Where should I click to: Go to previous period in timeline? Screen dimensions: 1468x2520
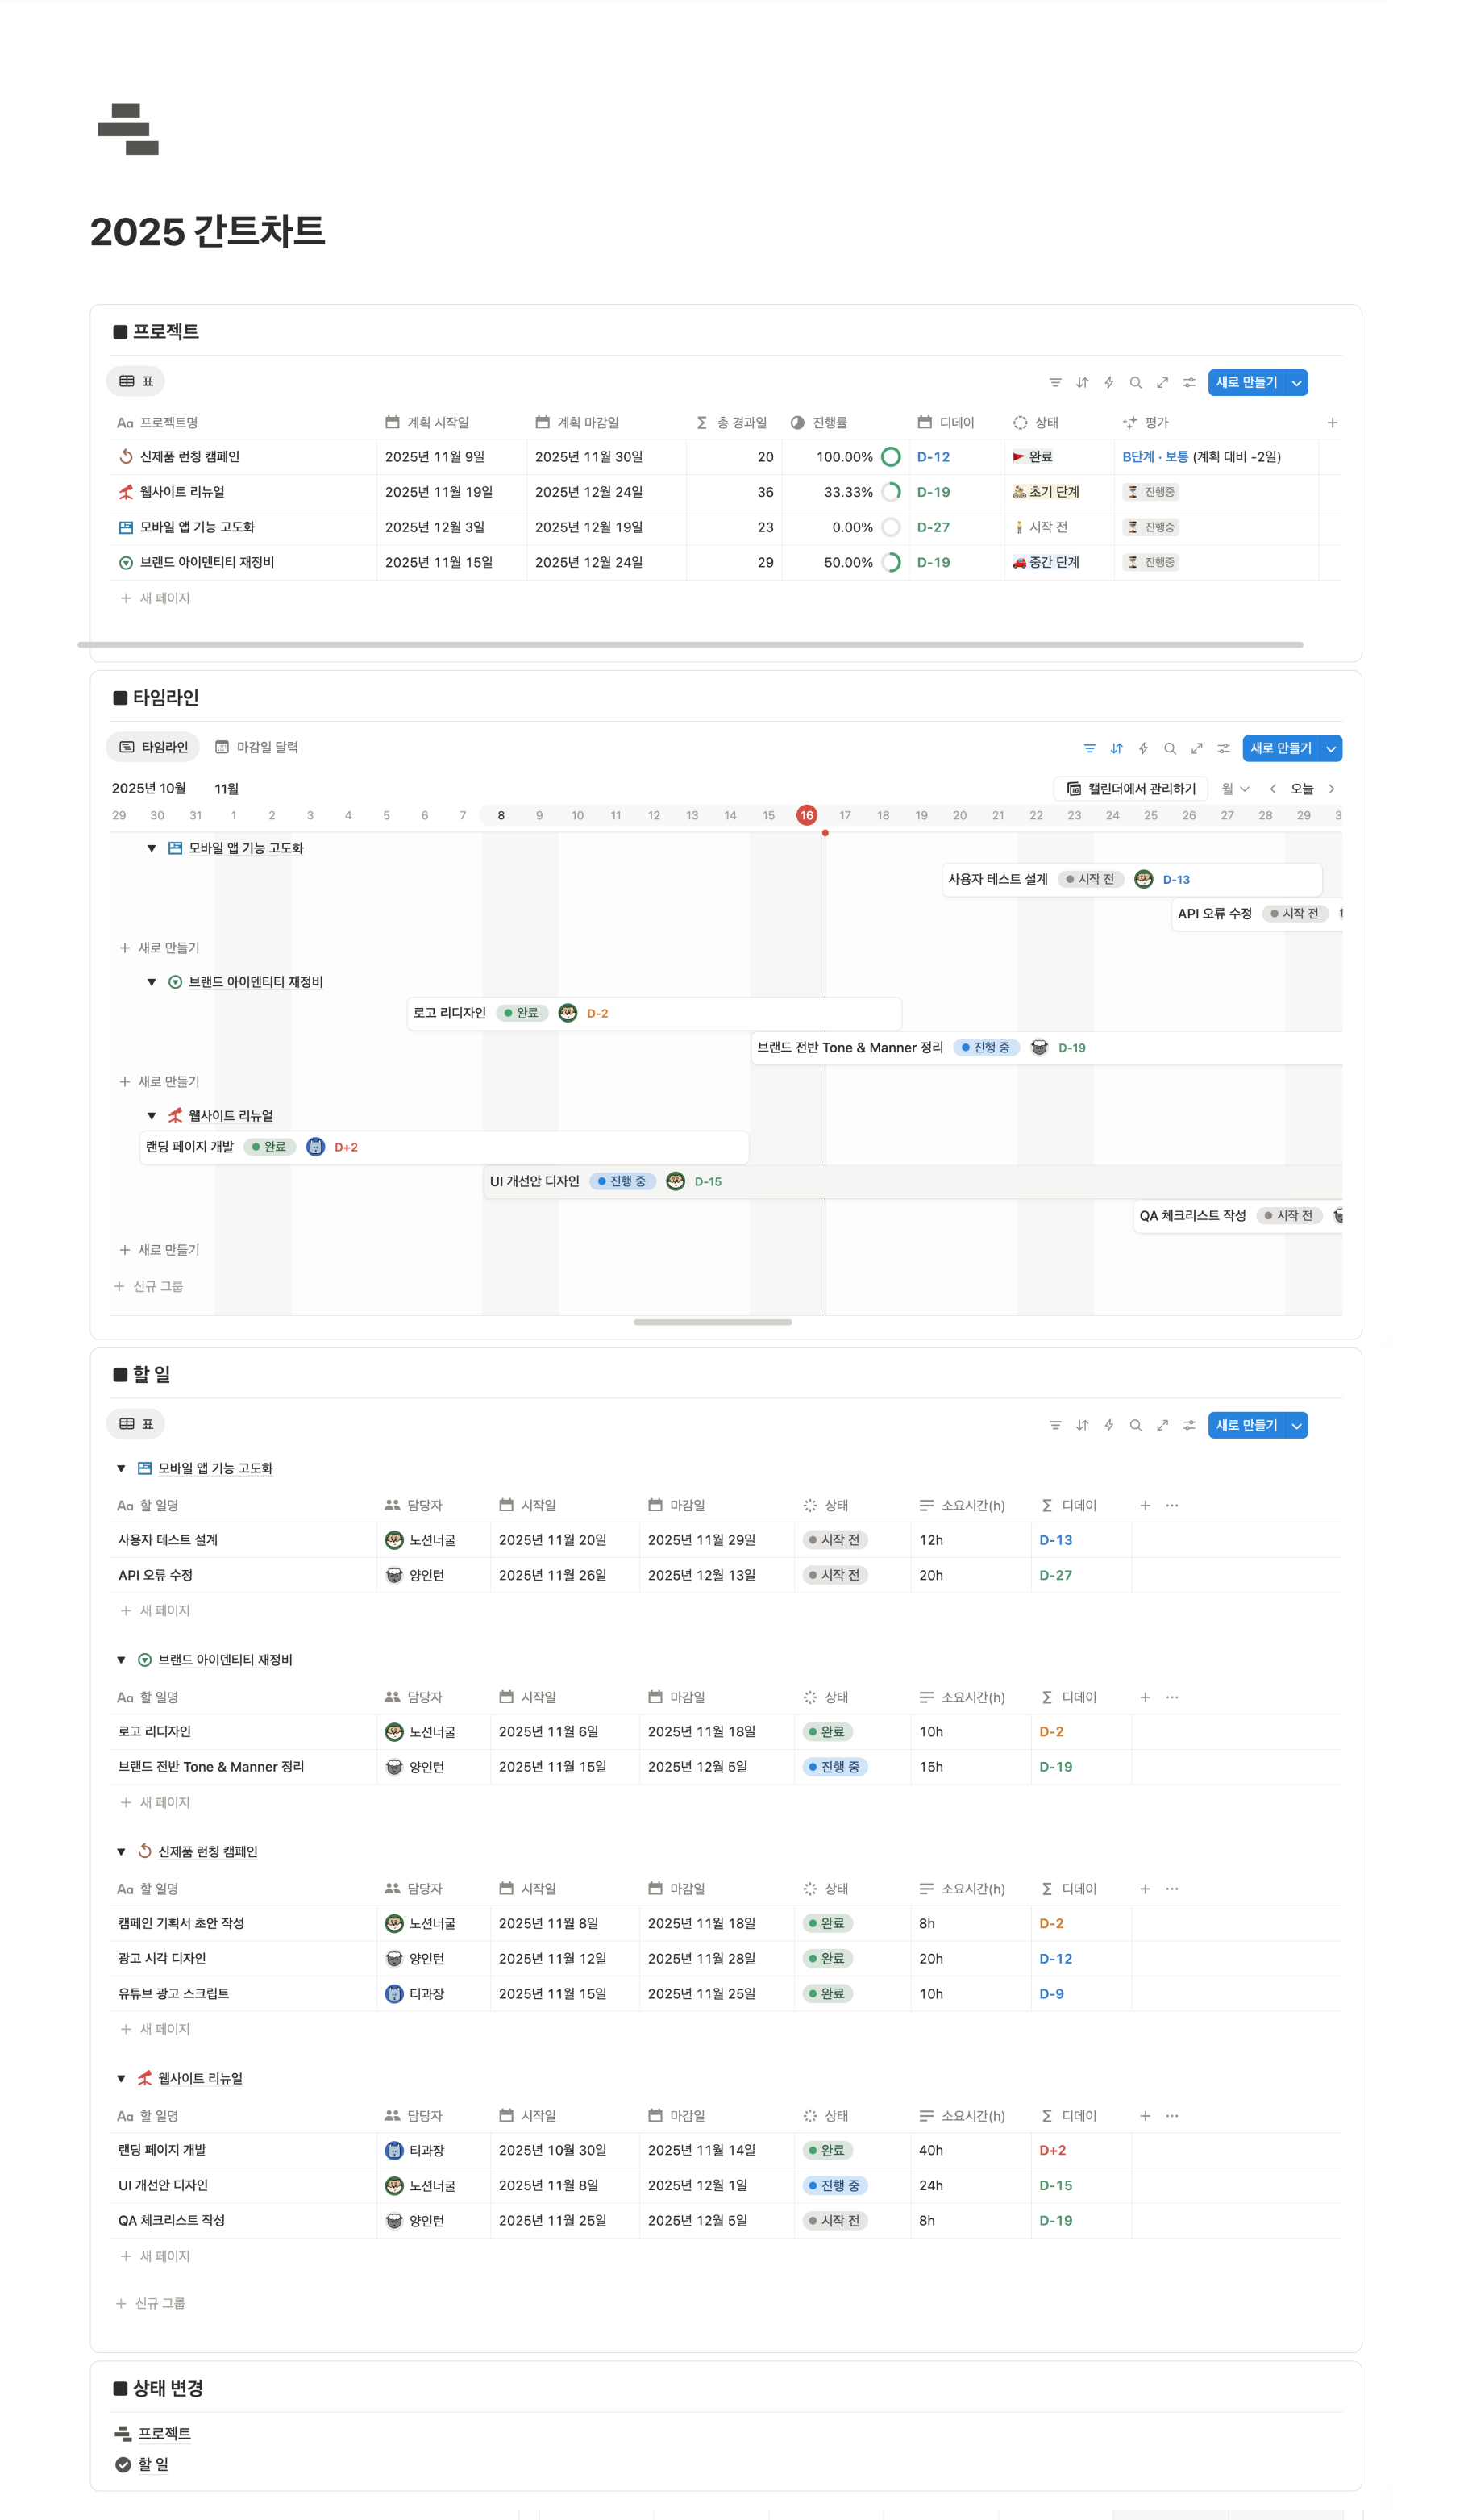(1273, 789)
